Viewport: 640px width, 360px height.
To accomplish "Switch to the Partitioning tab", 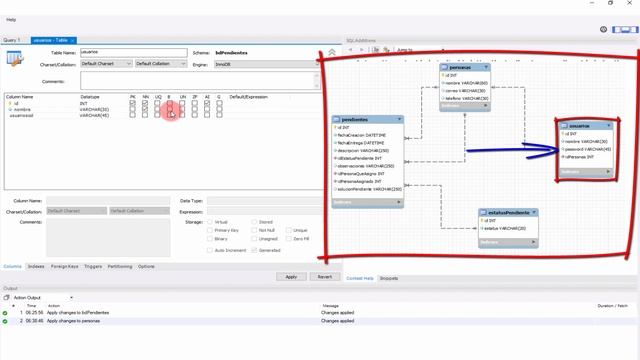I will 120,267.
